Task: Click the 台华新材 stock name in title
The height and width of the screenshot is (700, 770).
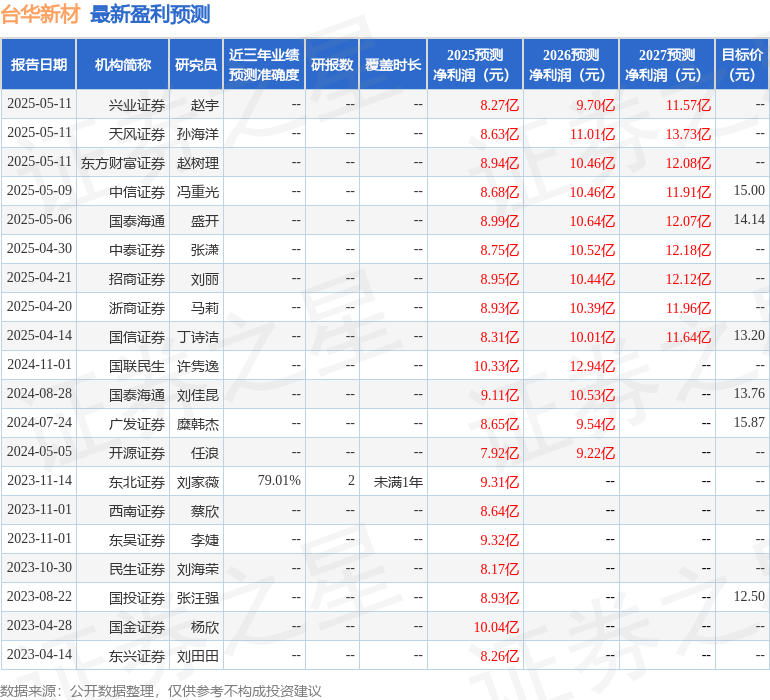Action: [41, 15]
